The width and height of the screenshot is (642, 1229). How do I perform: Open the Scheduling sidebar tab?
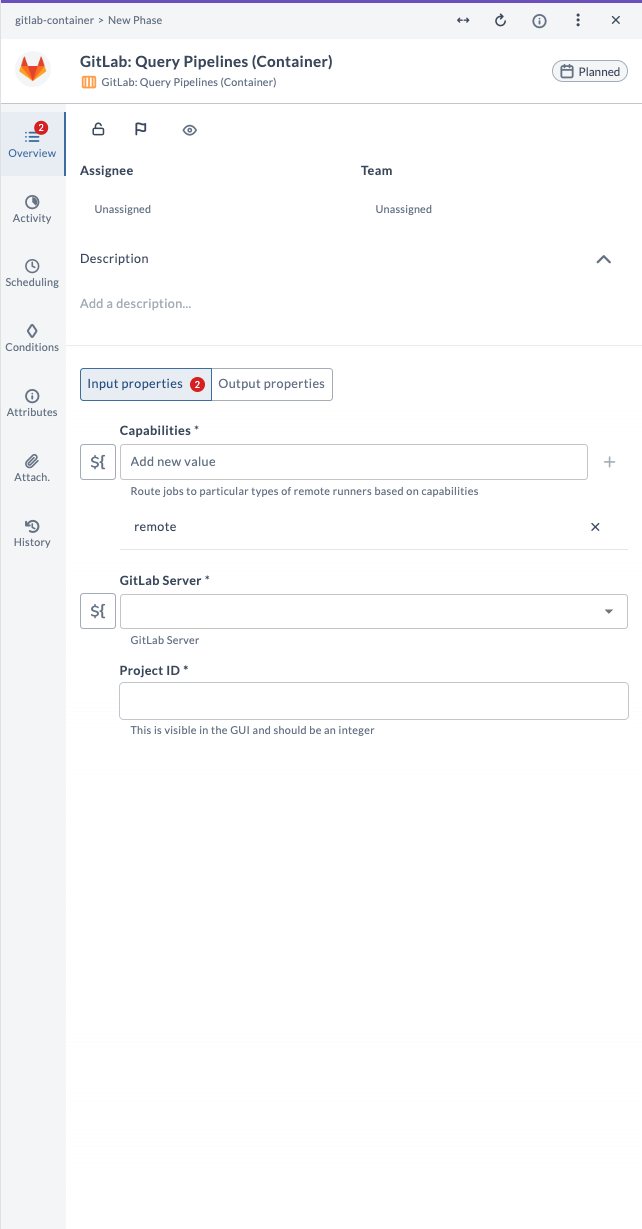pos(32,273)
